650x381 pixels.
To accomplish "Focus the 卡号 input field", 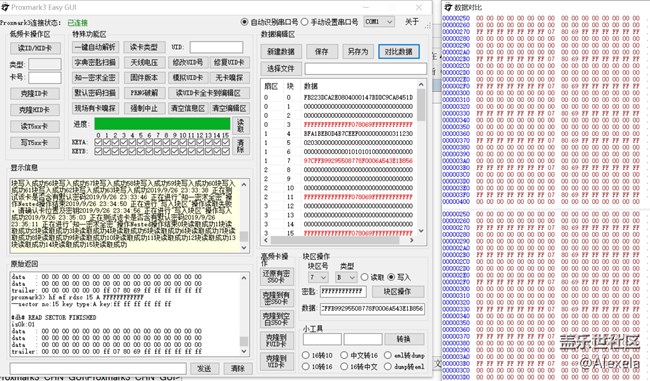I will point(45,78).
